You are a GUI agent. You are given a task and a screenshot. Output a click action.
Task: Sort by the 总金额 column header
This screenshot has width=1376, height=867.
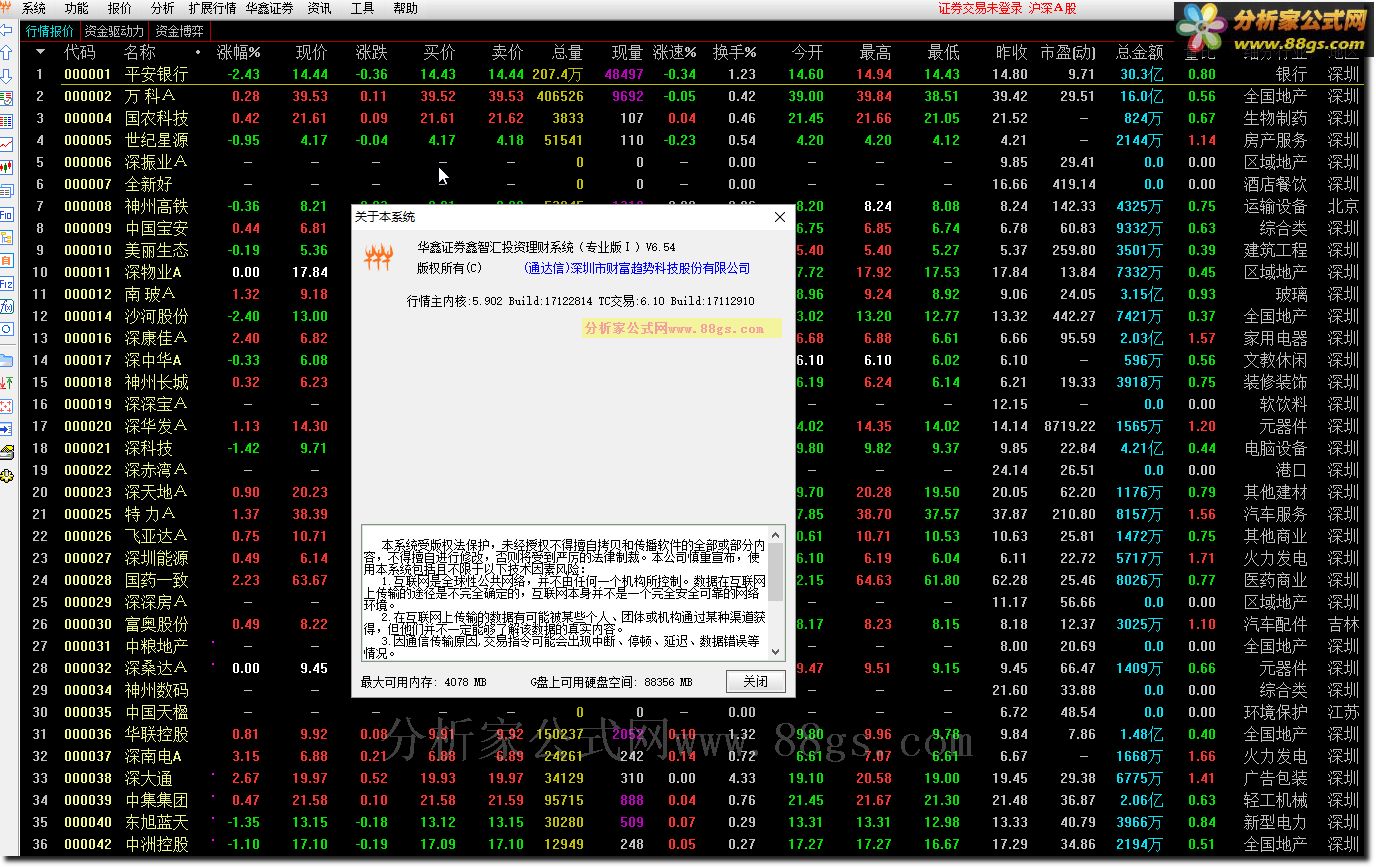[x=1139, y=52]
